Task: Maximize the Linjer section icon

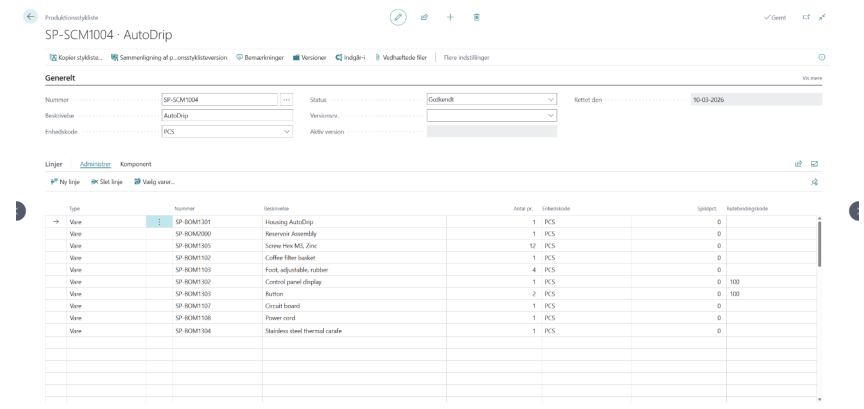Action: point(814,164)
